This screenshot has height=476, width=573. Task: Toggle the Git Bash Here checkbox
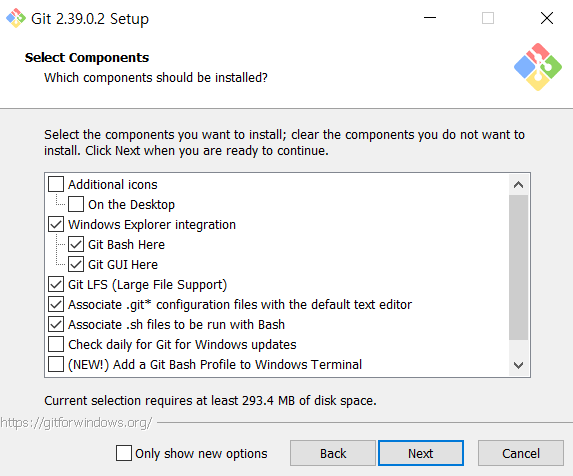pyautogui.click(x=76, y=244)
